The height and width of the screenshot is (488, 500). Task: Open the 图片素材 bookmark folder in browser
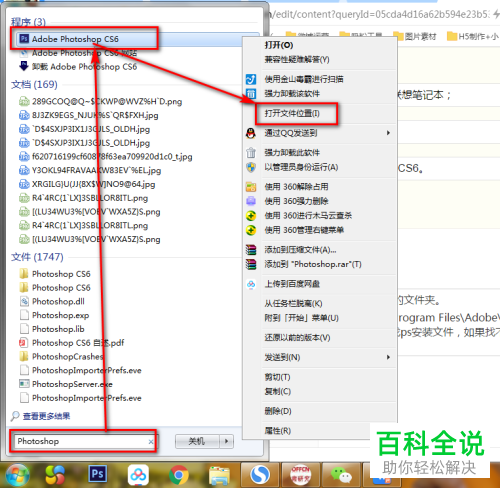coord(415,36)
